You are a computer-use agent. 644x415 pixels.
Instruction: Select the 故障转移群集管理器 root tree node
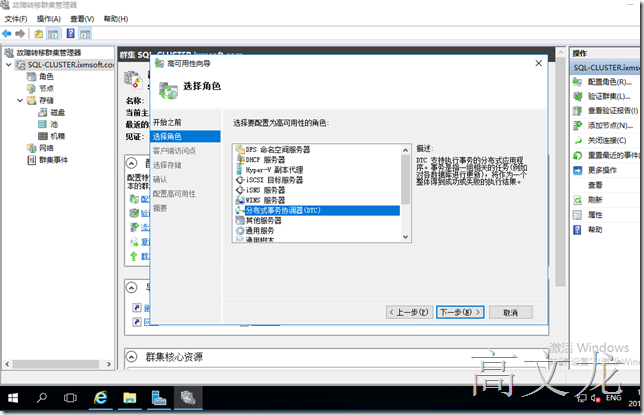click(x=49, y=53)
